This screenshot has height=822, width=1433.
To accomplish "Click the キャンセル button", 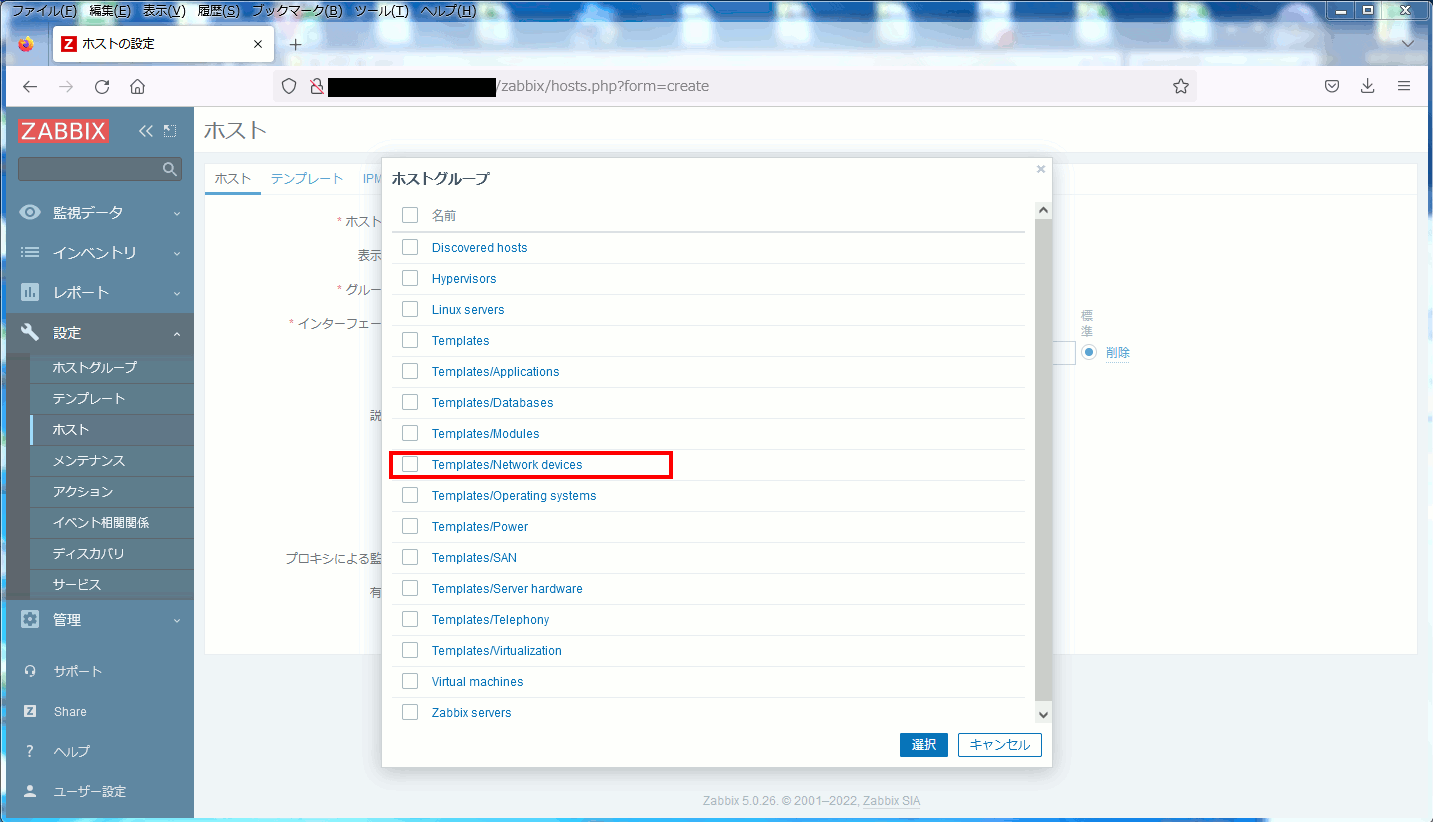I will [x=1000, y=744].
